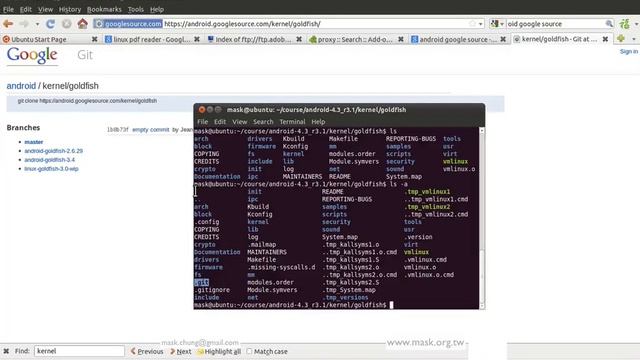Open Firefox Help menu
640x360 pixels.
157,9
